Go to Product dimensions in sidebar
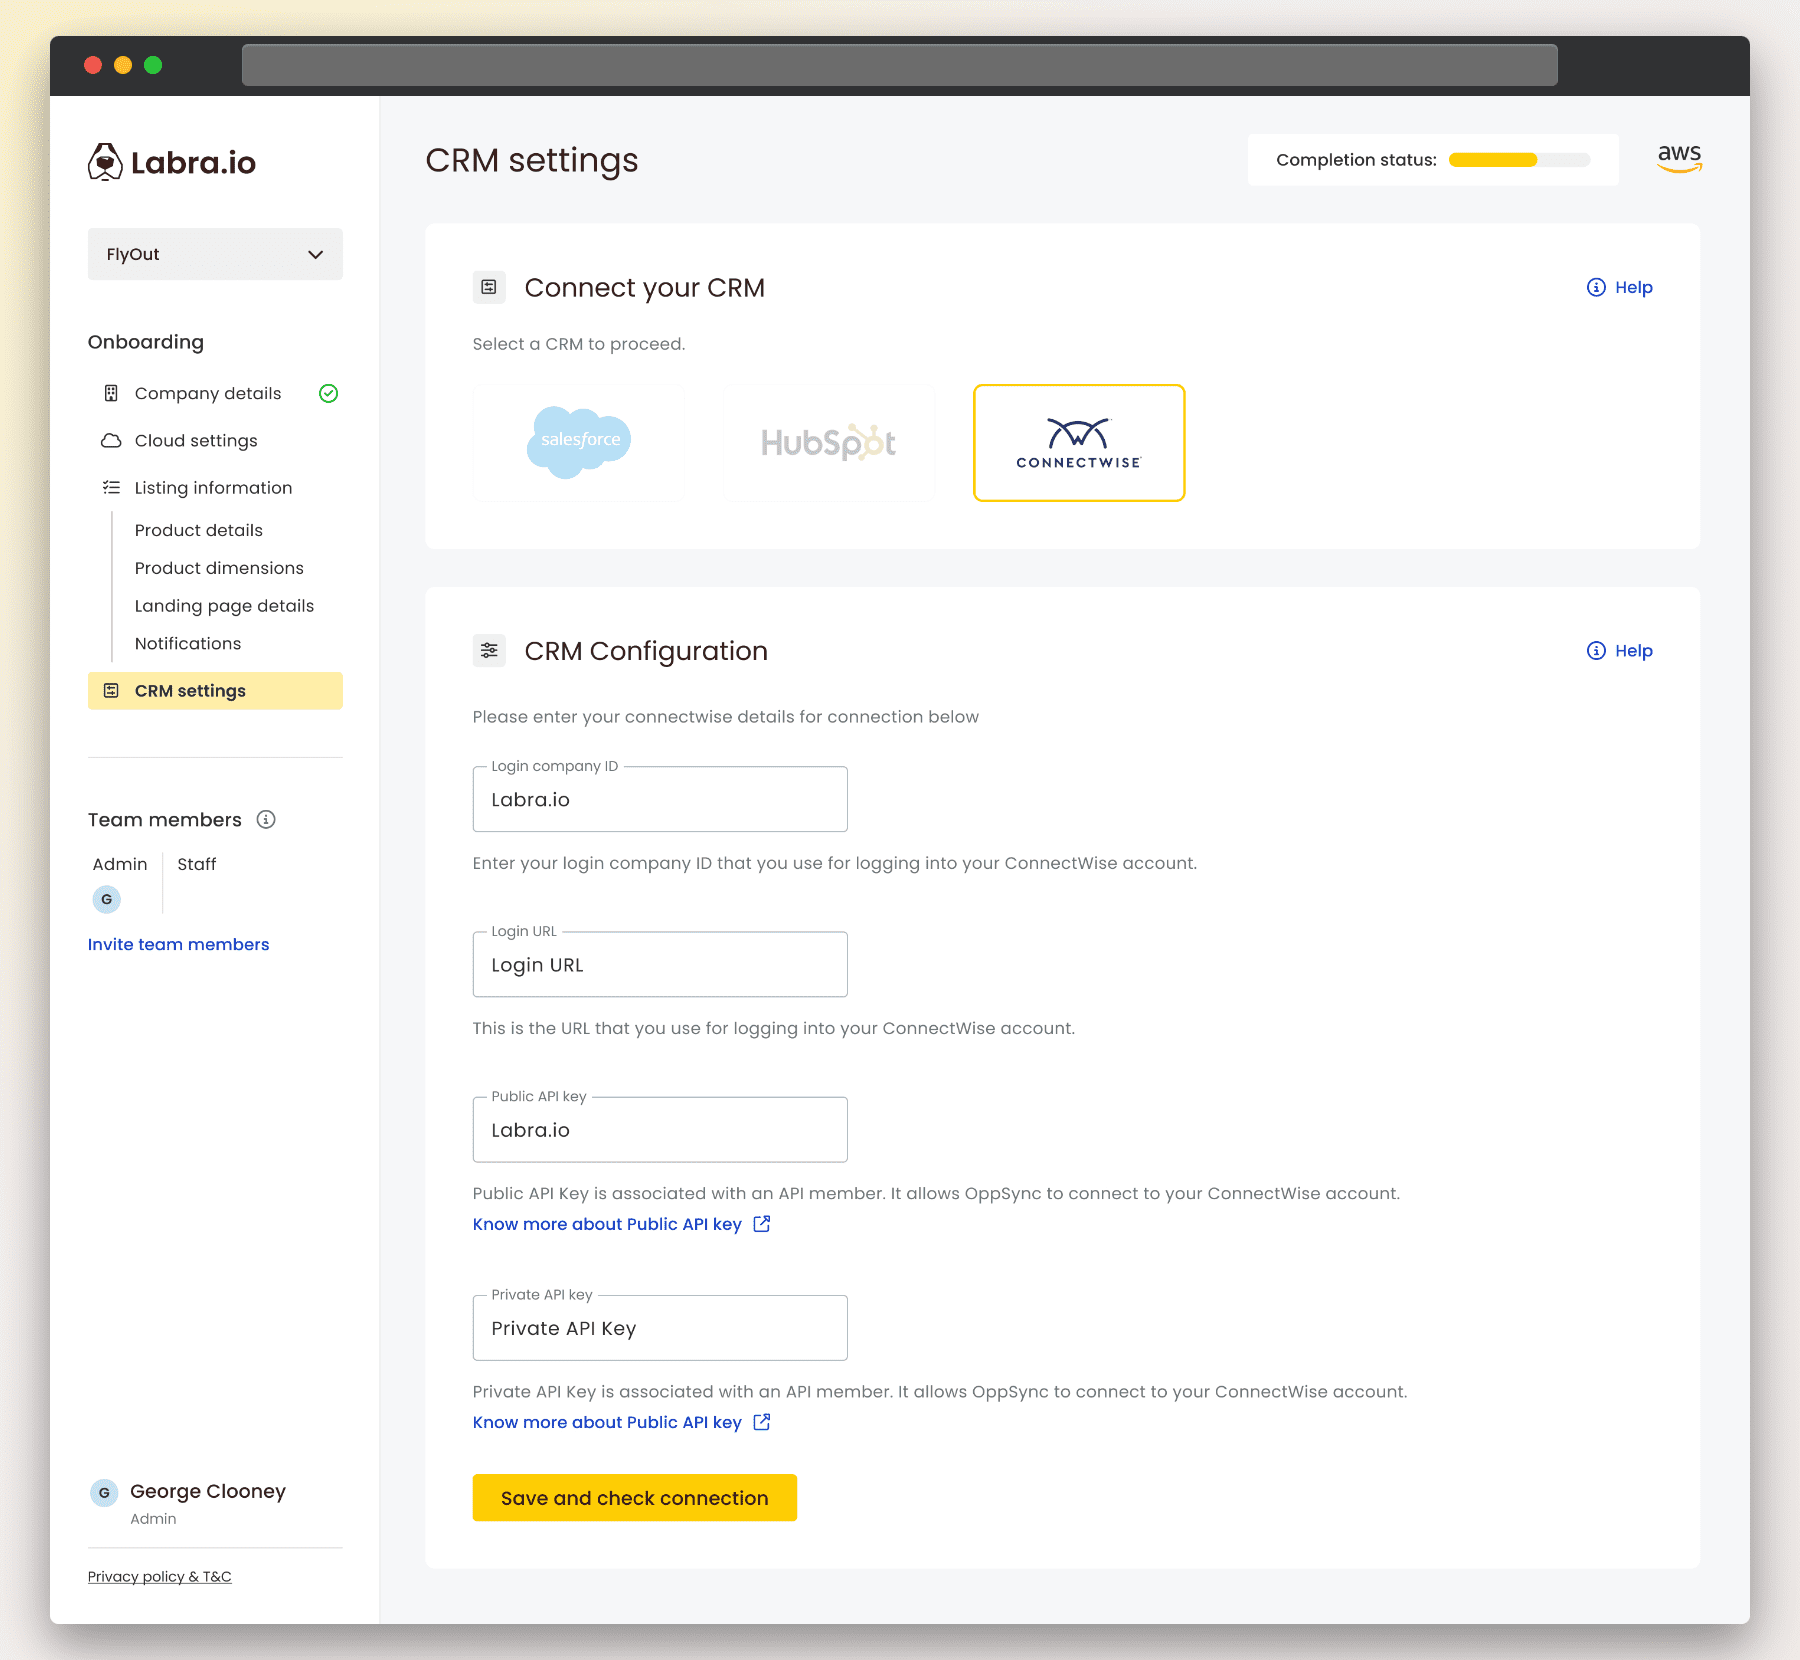This screenshot has height=1660, width=1800. [x=219, y=568]
